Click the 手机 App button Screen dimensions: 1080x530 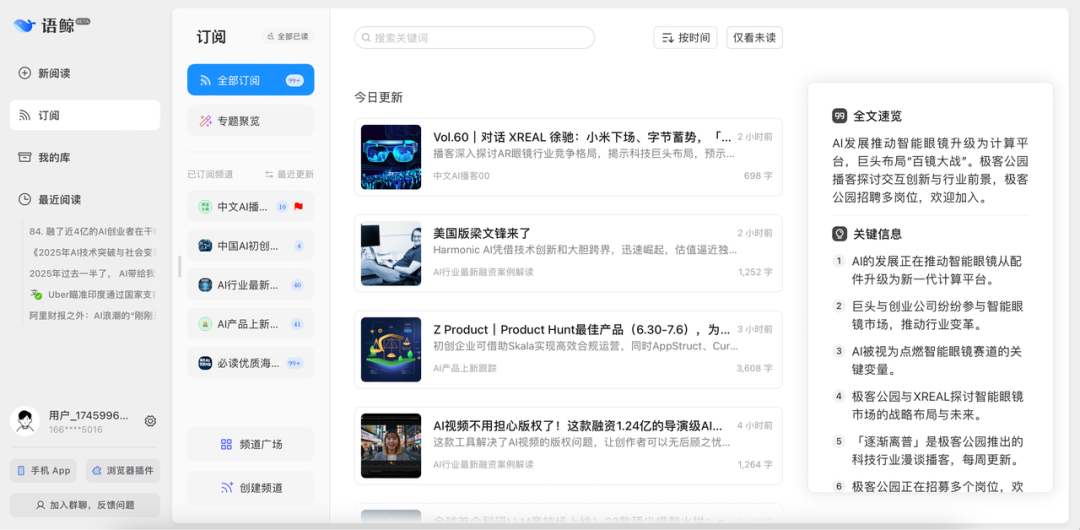click(x=43, y=470)
